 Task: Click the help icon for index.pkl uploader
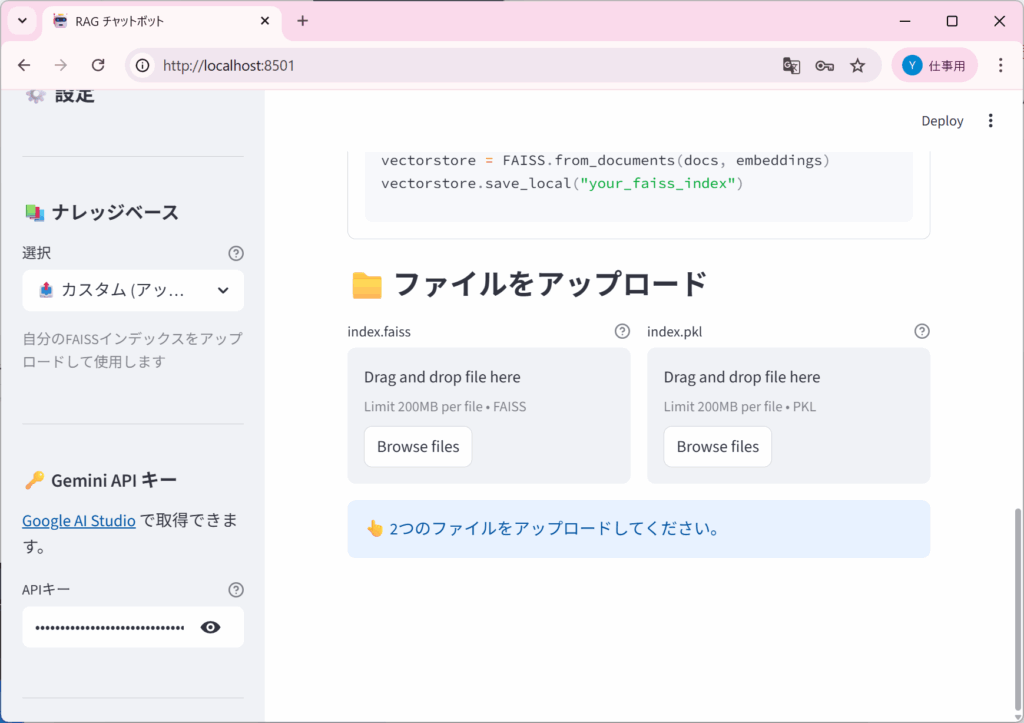click(922, 331)
